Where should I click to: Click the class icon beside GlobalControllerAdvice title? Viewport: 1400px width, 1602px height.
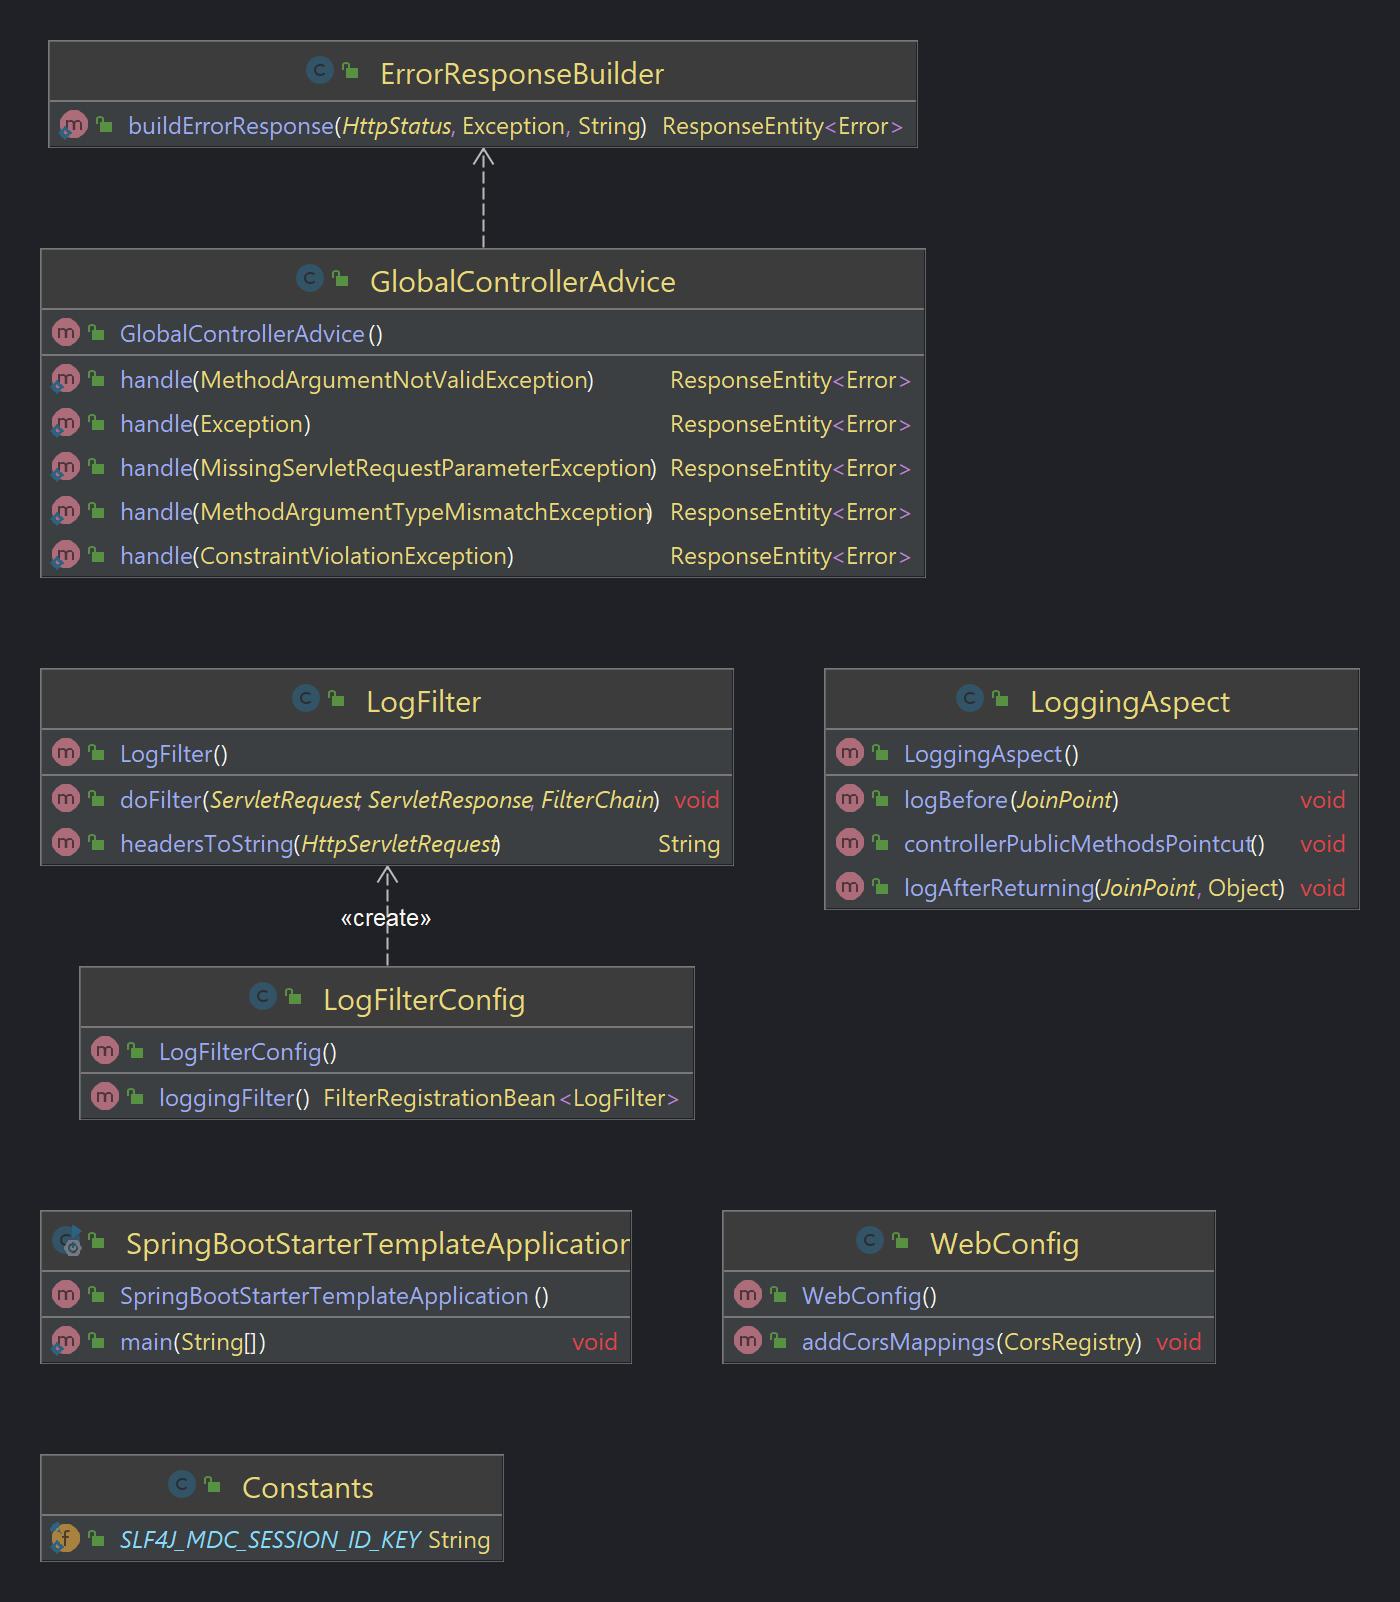tap(309, 279)
